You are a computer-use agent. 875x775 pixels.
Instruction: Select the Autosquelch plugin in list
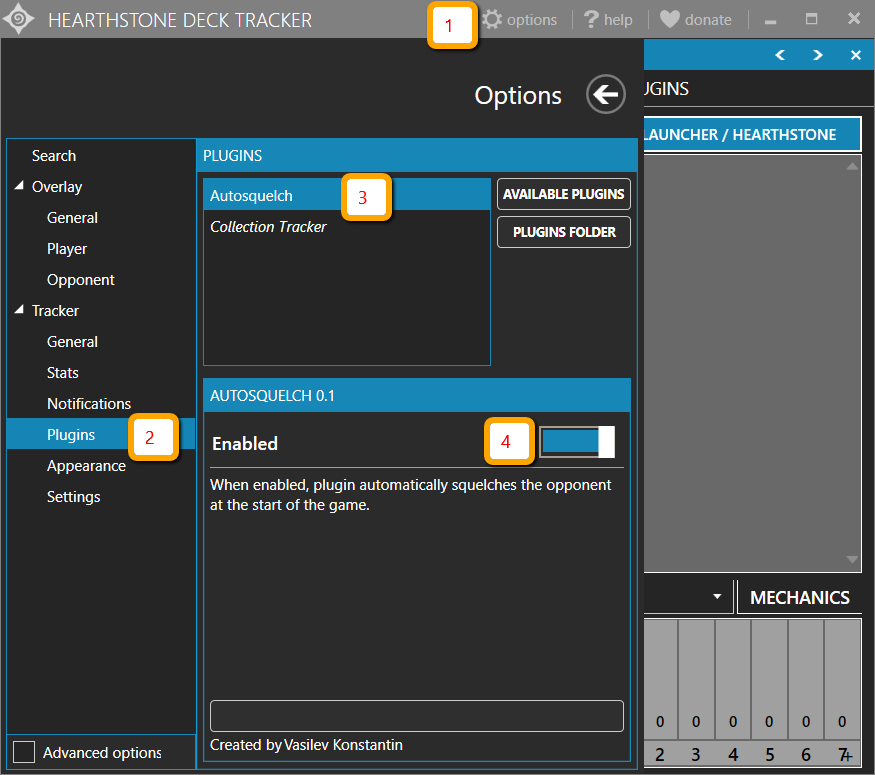[x=347, y=195]
